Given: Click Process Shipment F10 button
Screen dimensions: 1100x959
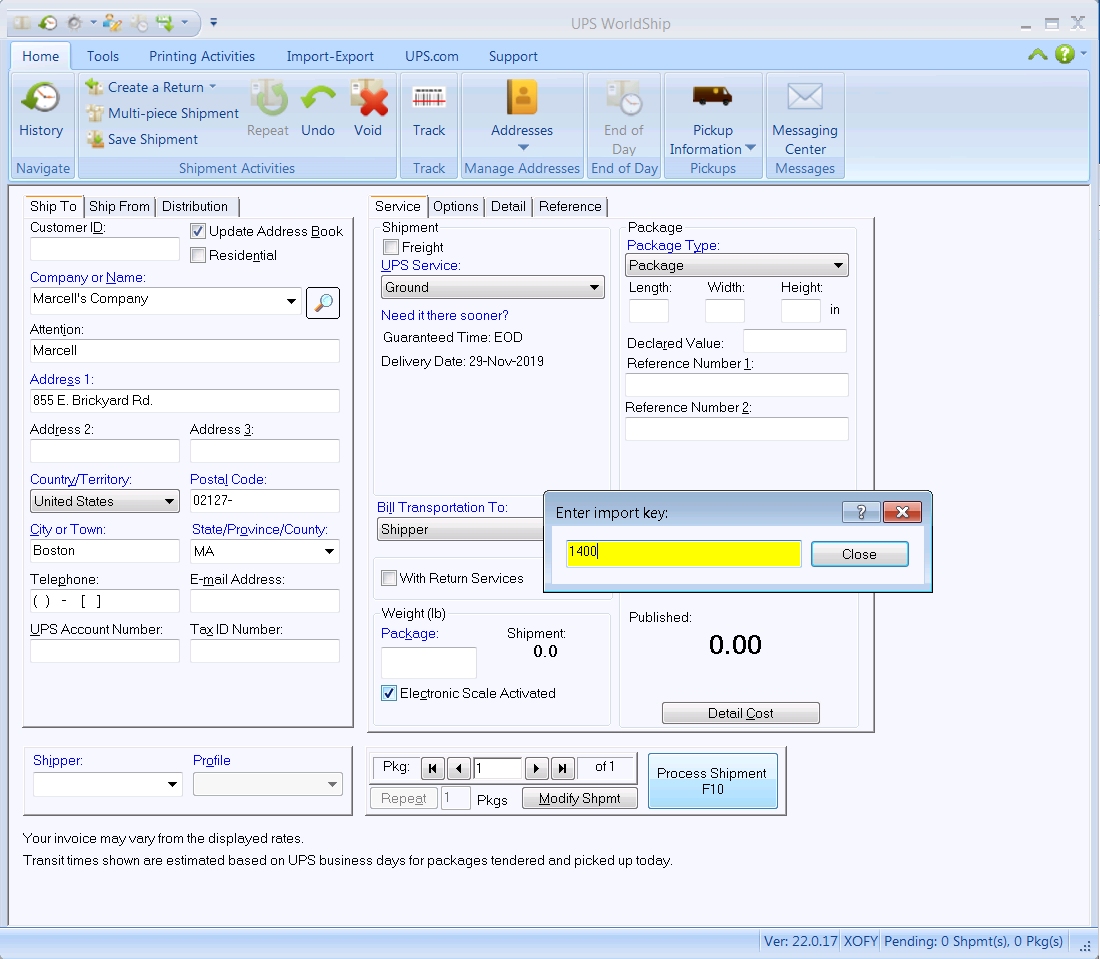Looking at the screenshot, I should [712, 781].
